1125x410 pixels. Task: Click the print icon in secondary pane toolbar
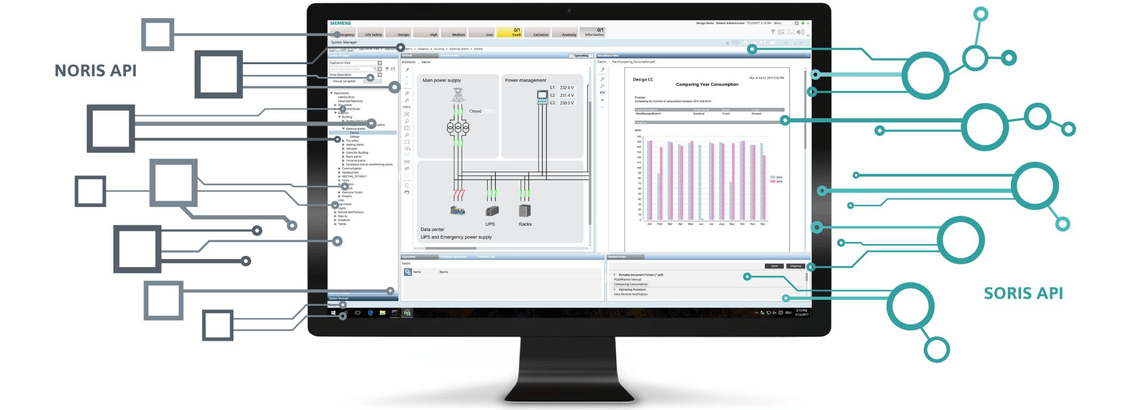click(603, 93)
